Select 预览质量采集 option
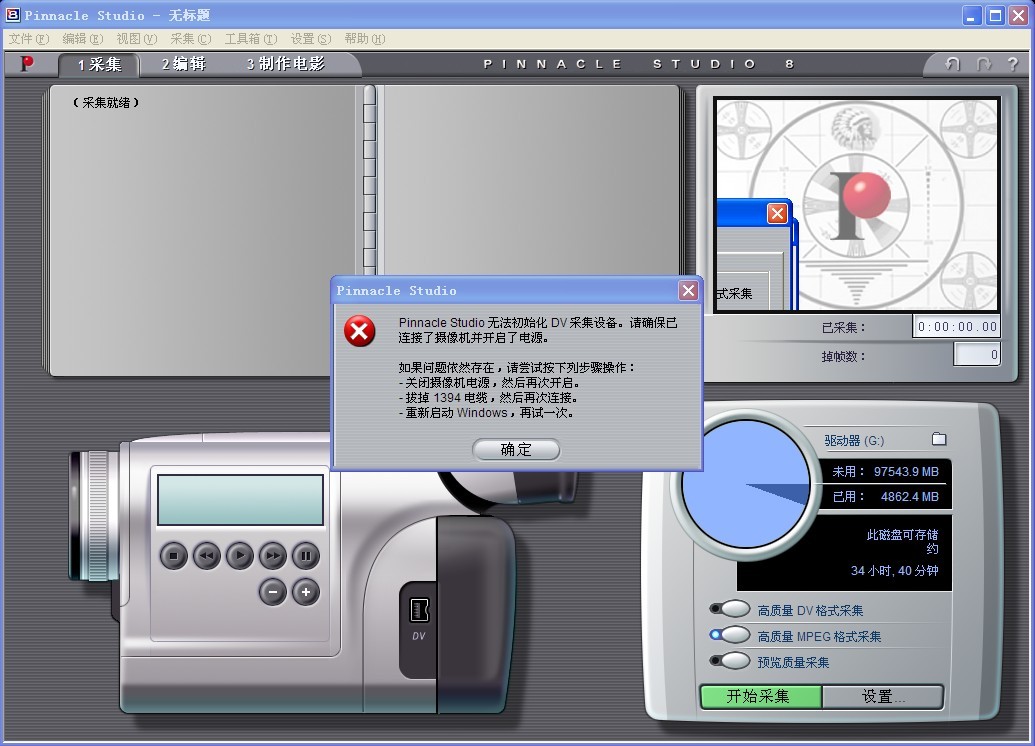Image resolution: width=1035 pixels, height=746 pixels. (733, 661)
